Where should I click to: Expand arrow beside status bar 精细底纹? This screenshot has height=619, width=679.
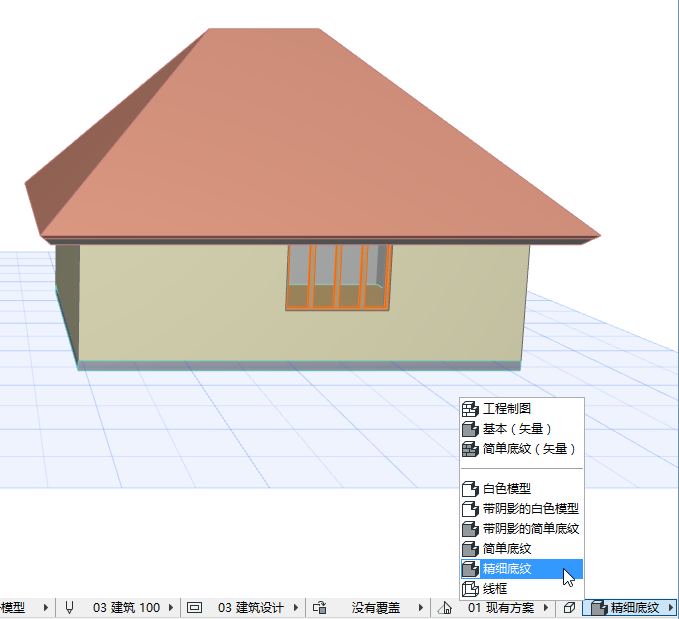pyautogui.click(x=671, y=608)
